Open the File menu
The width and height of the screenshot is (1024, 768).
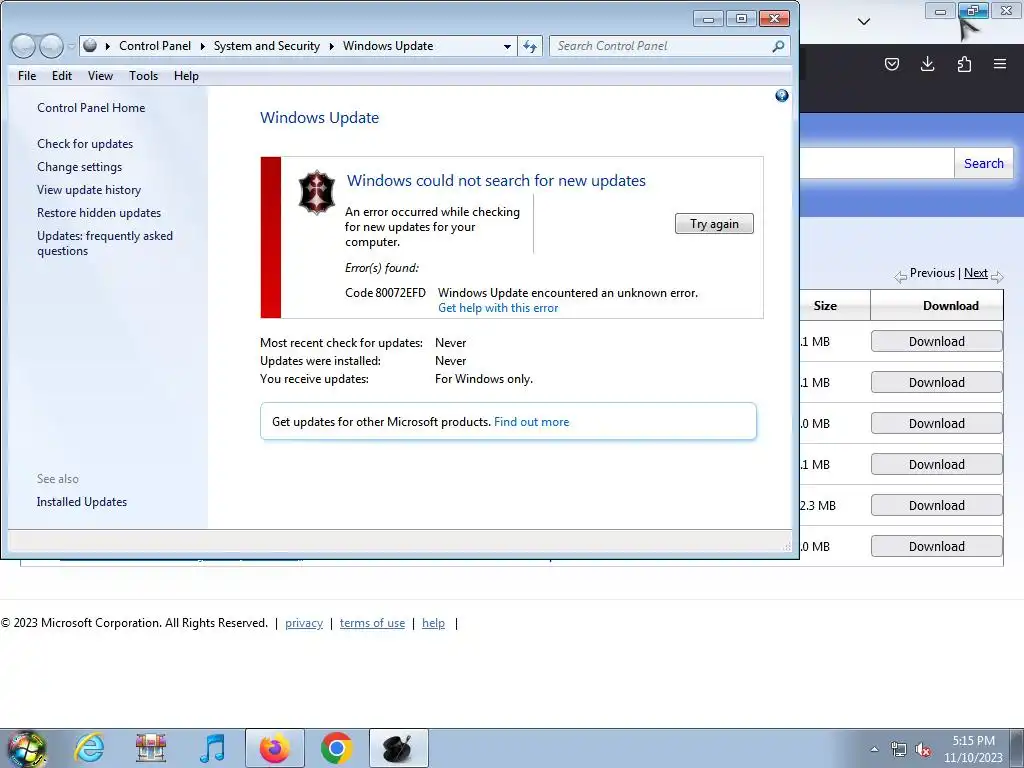coord(27,76)
